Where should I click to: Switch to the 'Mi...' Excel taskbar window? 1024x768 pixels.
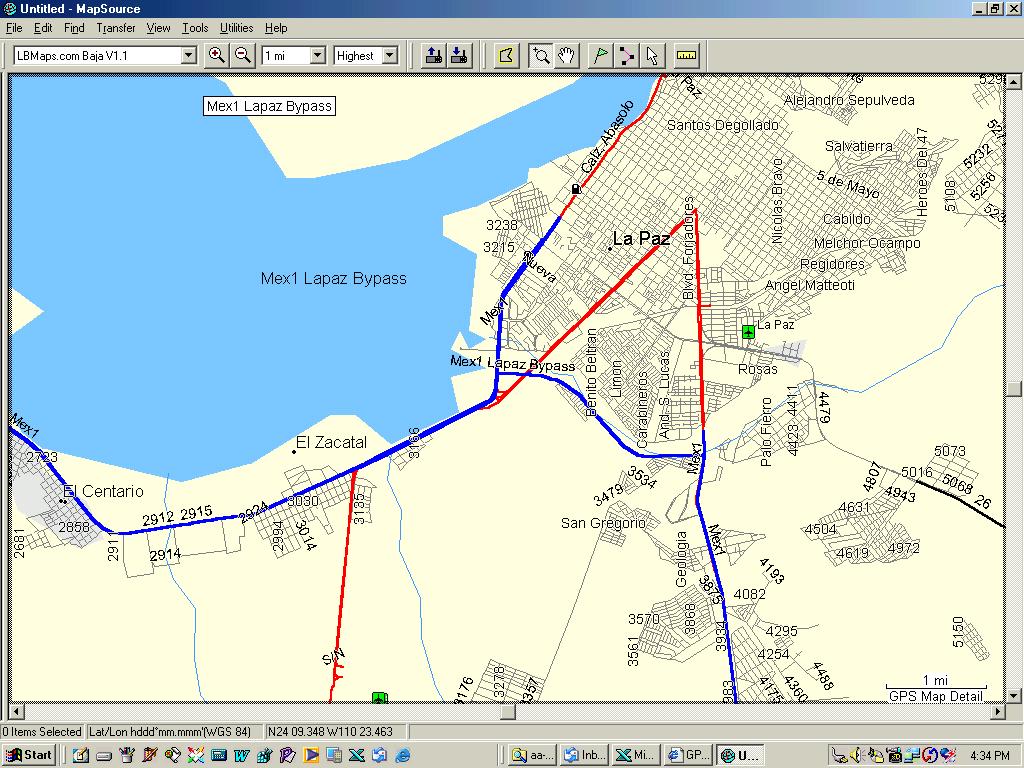tap(635, 755)
